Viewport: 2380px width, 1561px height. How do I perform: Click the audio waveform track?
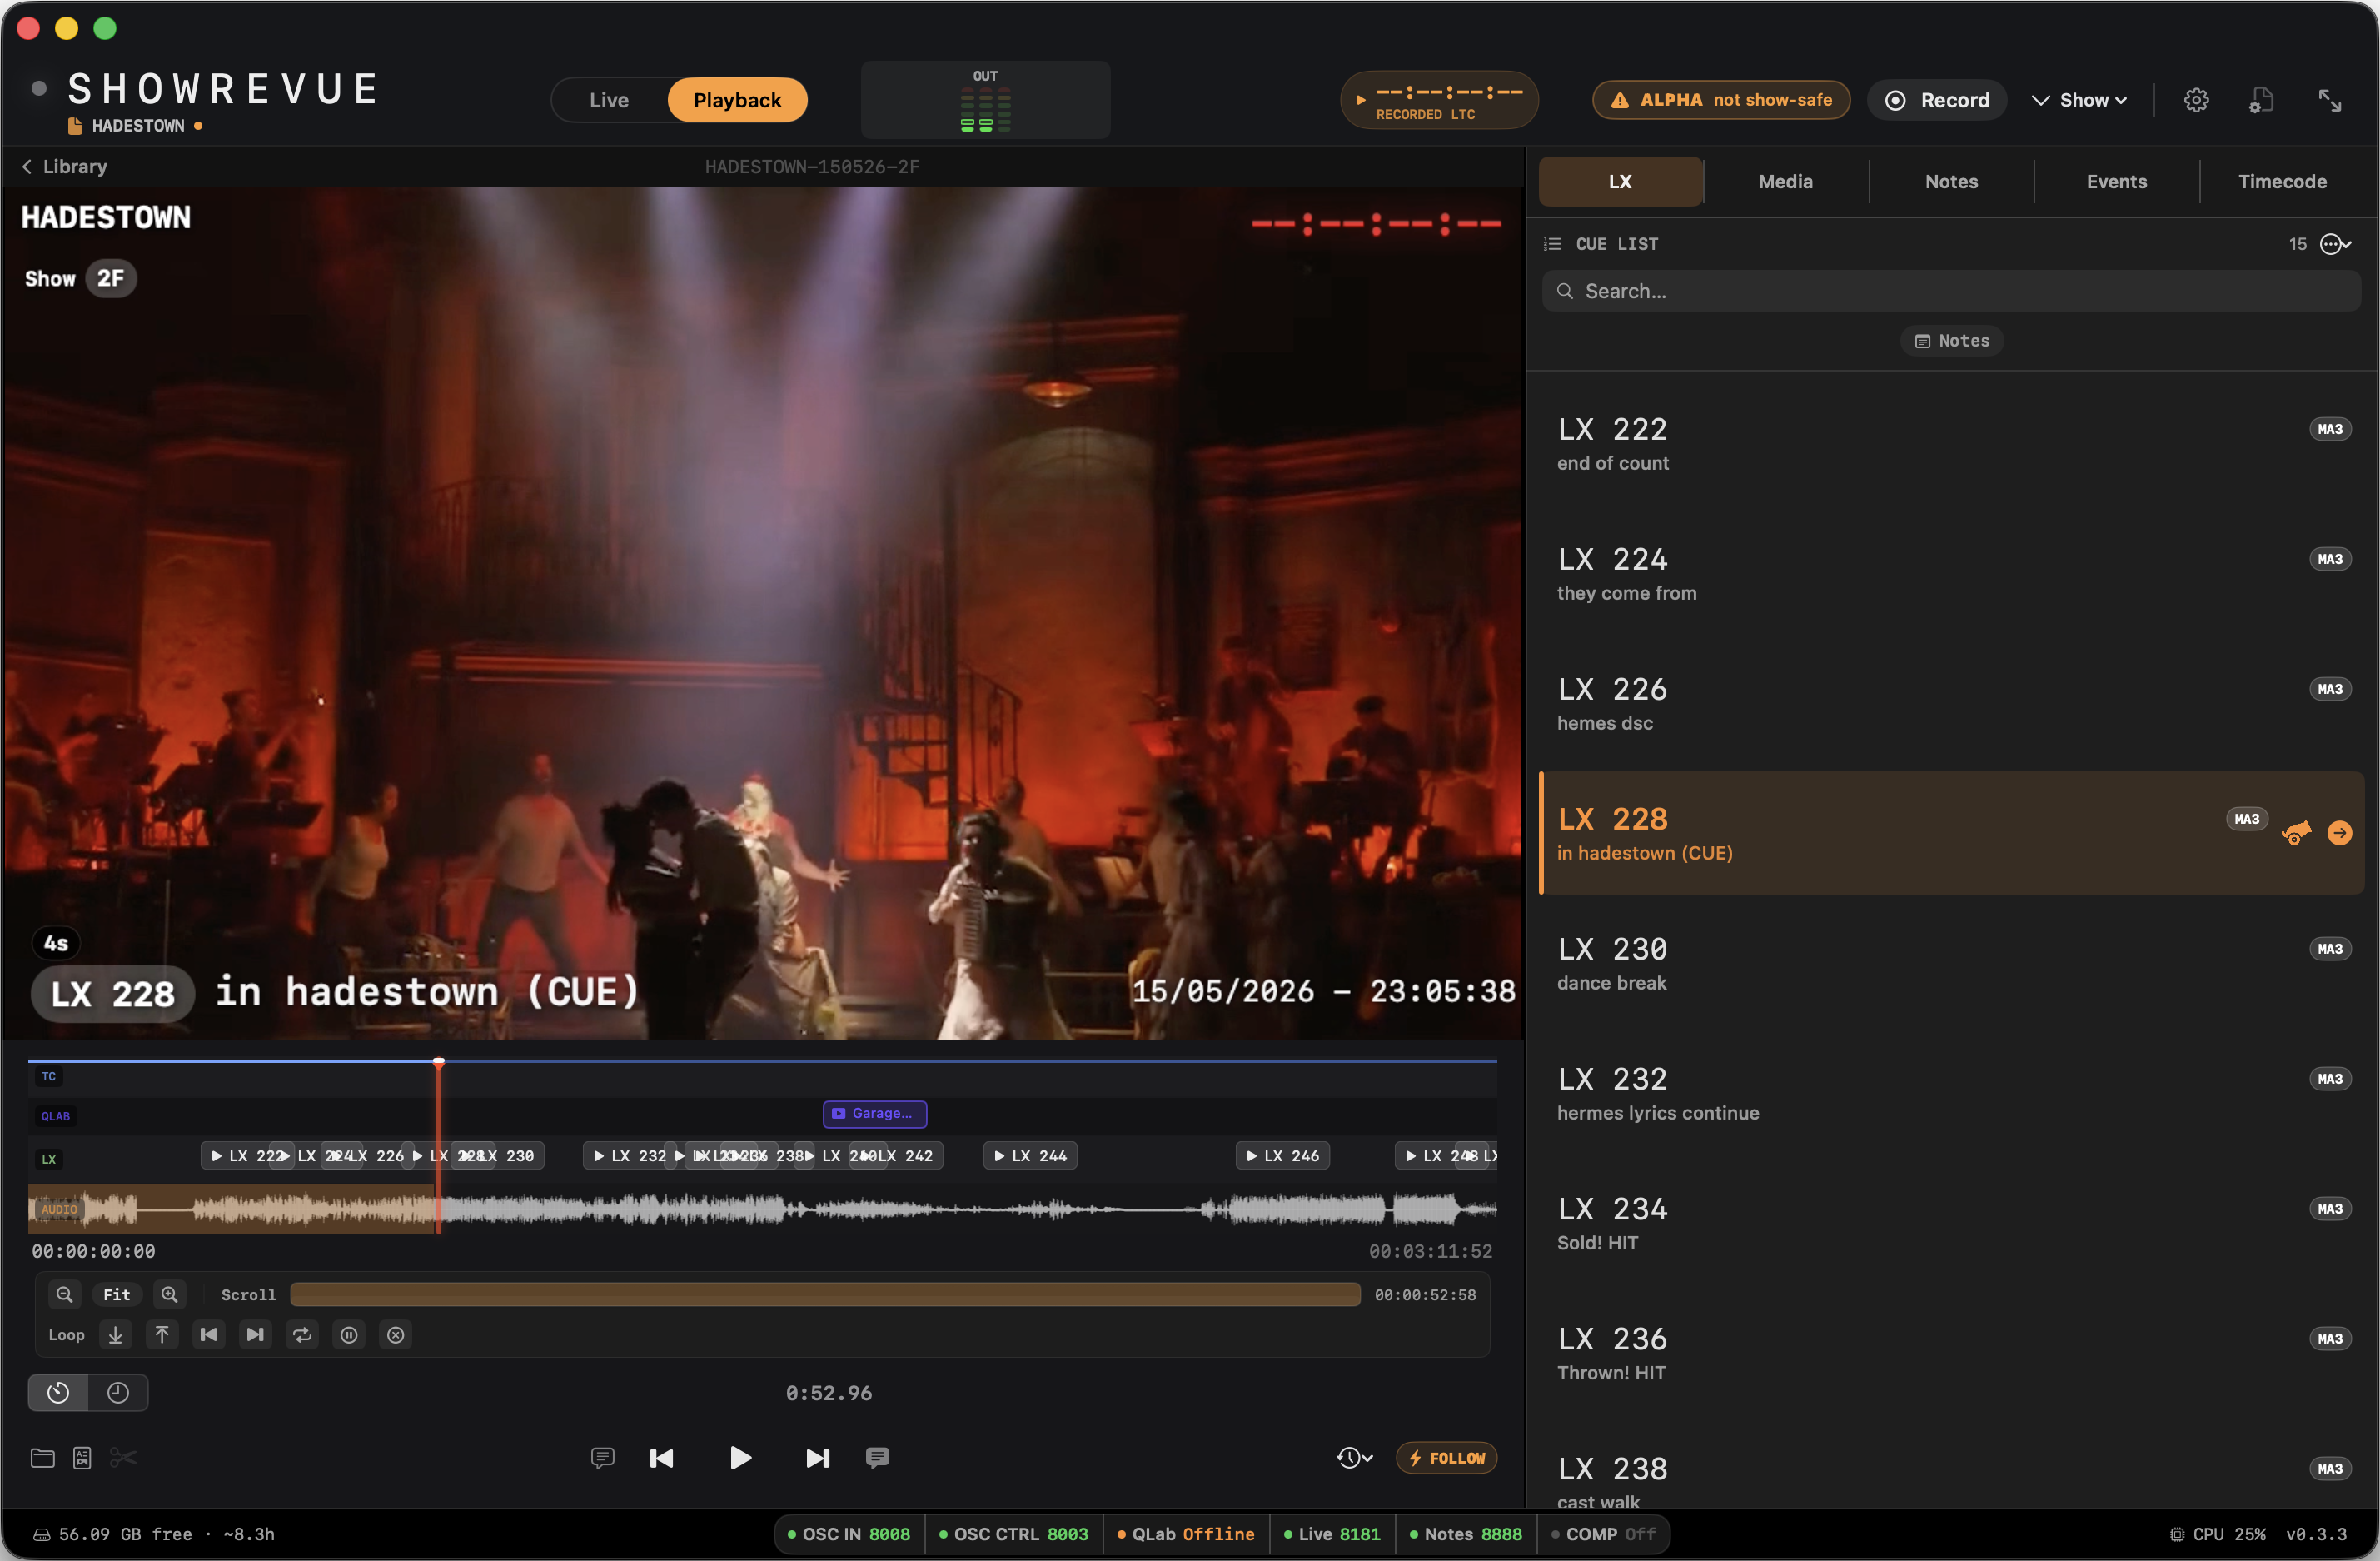tap(762, 1210)
